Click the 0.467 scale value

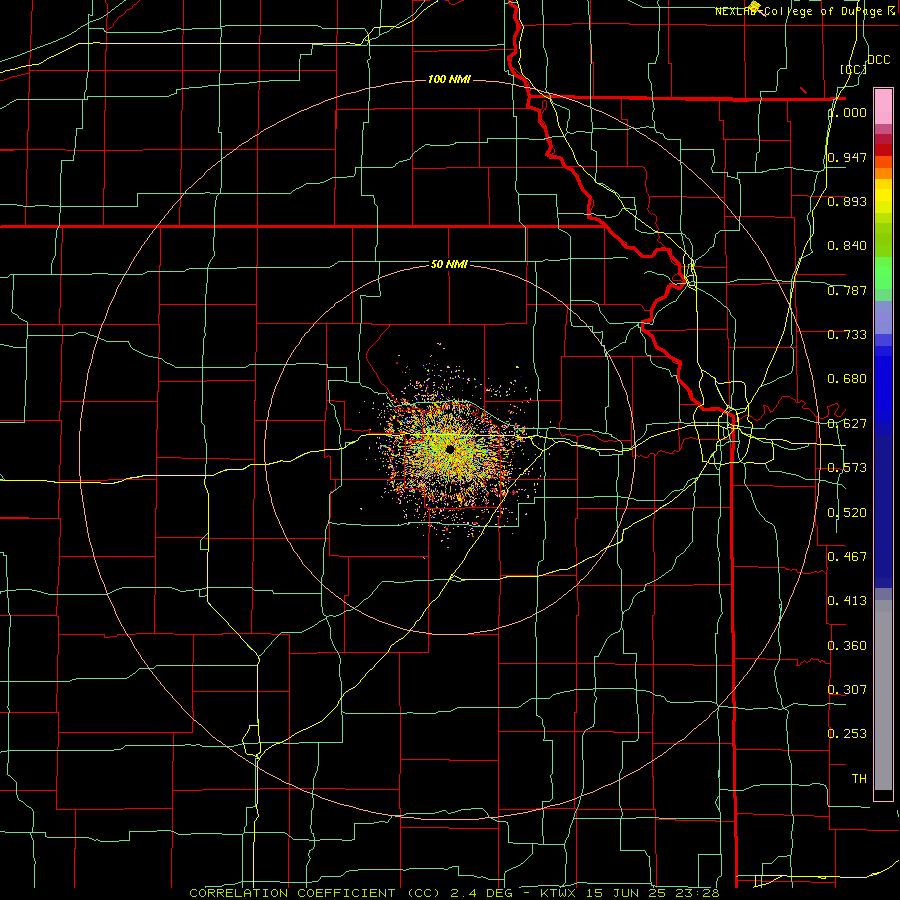tap(847, 557)
